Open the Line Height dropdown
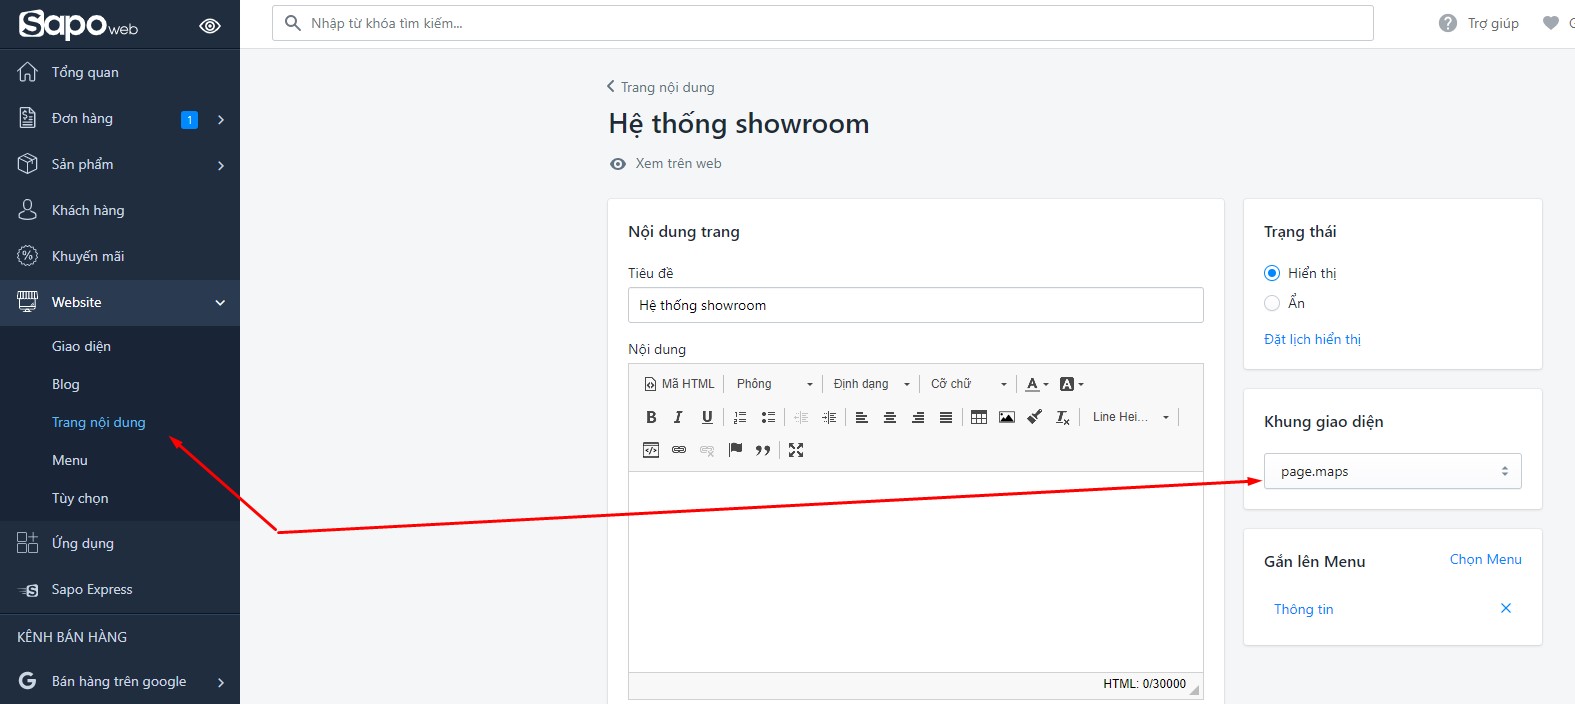Image resolution: width=1575 pixels, height=704 pixels. [1130, 417]
